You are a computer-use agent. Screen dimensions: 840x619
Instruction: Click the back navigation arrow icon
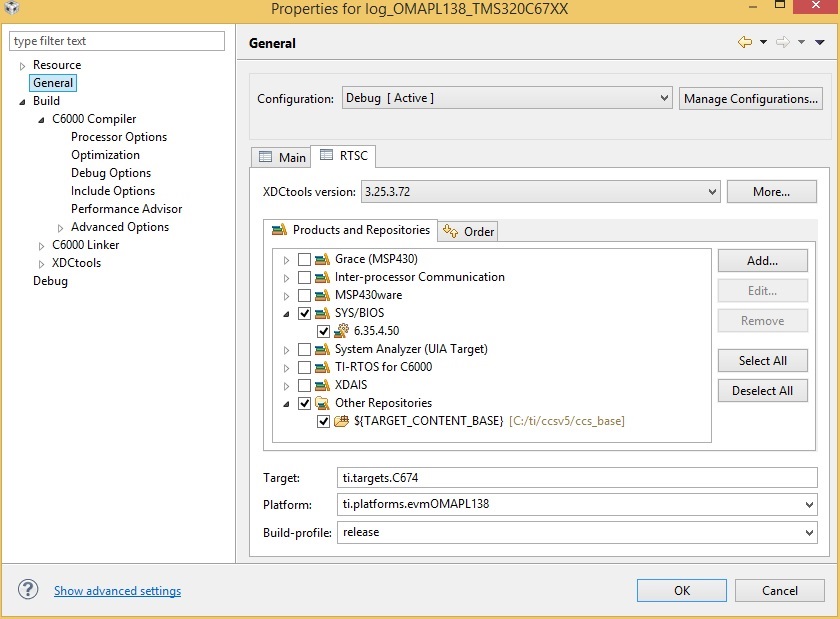(745, 42)
